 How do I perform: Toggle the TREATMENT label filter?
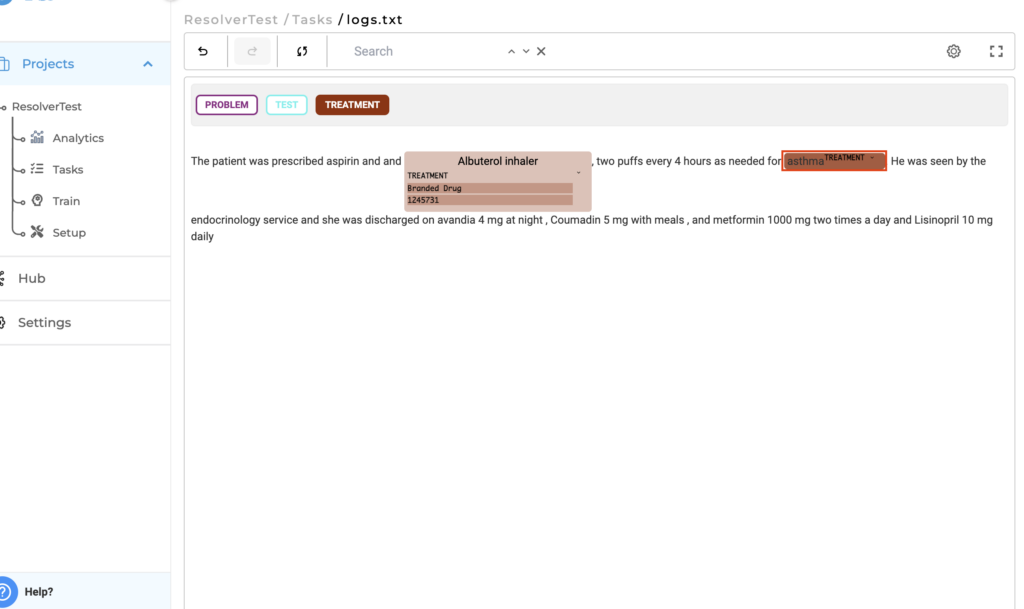click(352, 104)
